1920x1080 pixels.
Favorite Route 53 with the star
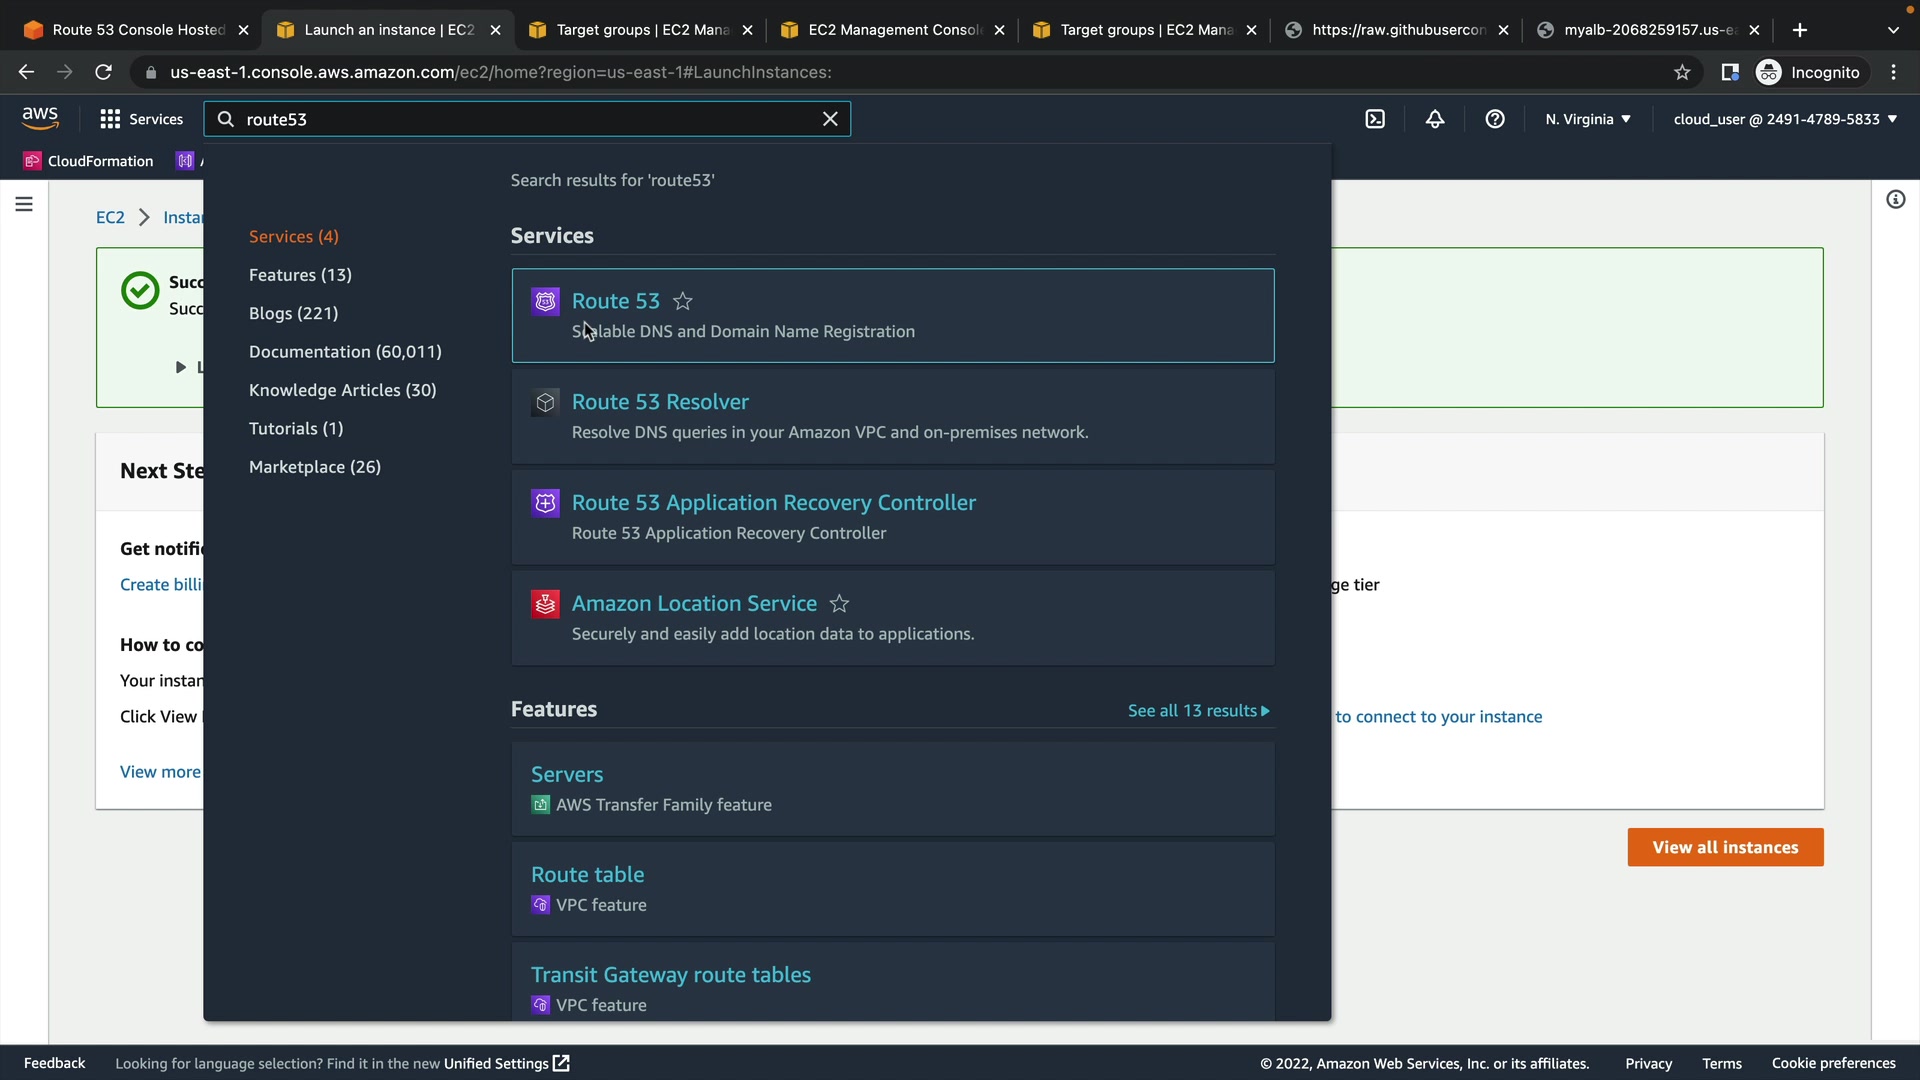[x=683, y=301]
